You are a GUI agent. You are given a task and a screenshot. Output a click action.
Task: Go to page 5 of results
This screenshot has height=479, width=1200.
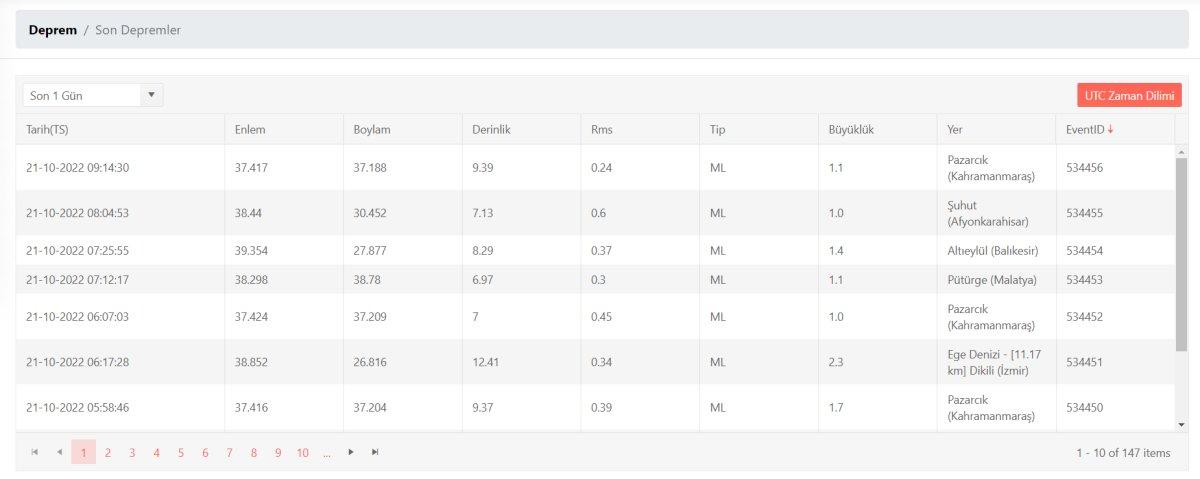[181, 453]
